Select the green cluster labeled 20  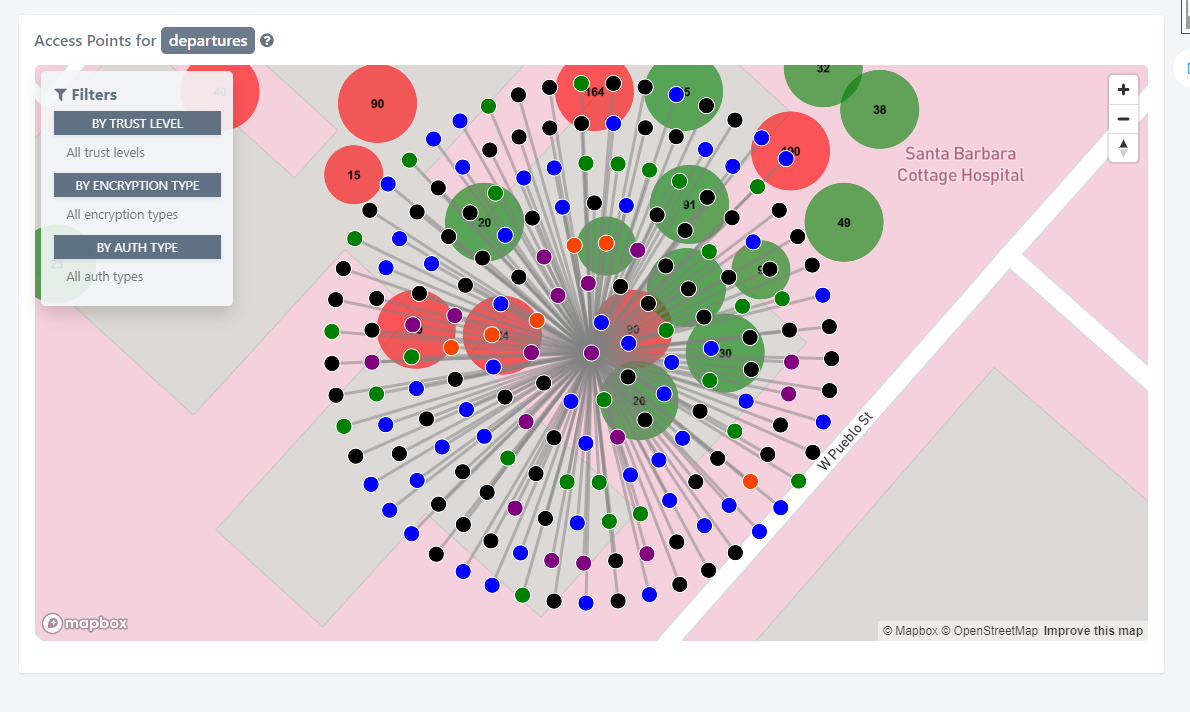click(484, 222)
